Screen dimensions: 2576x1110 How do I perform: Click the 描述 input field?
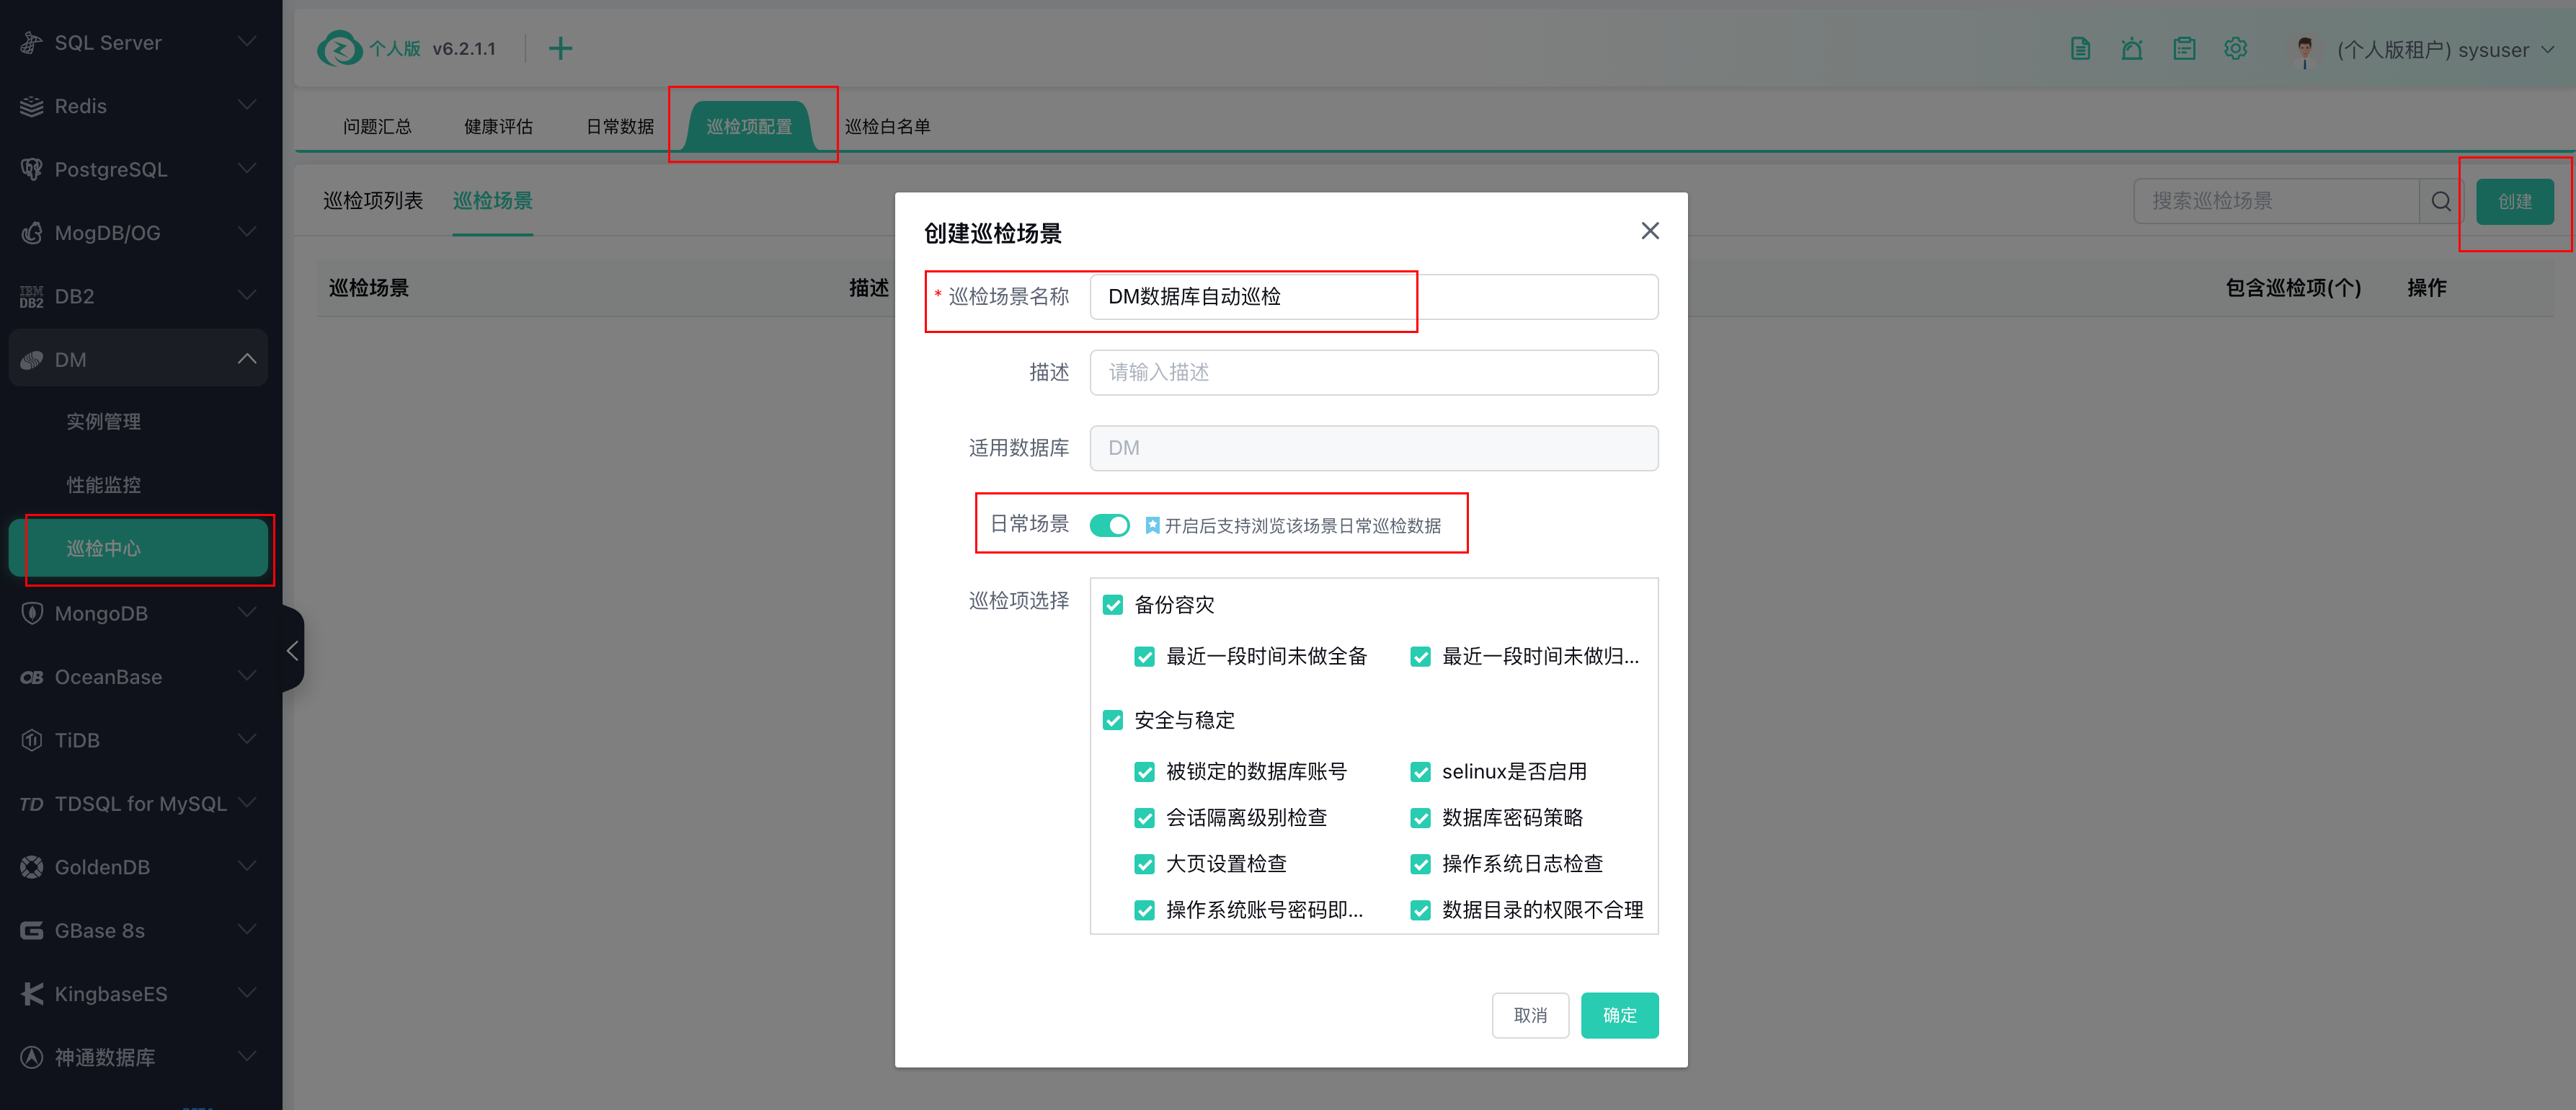1373,372
